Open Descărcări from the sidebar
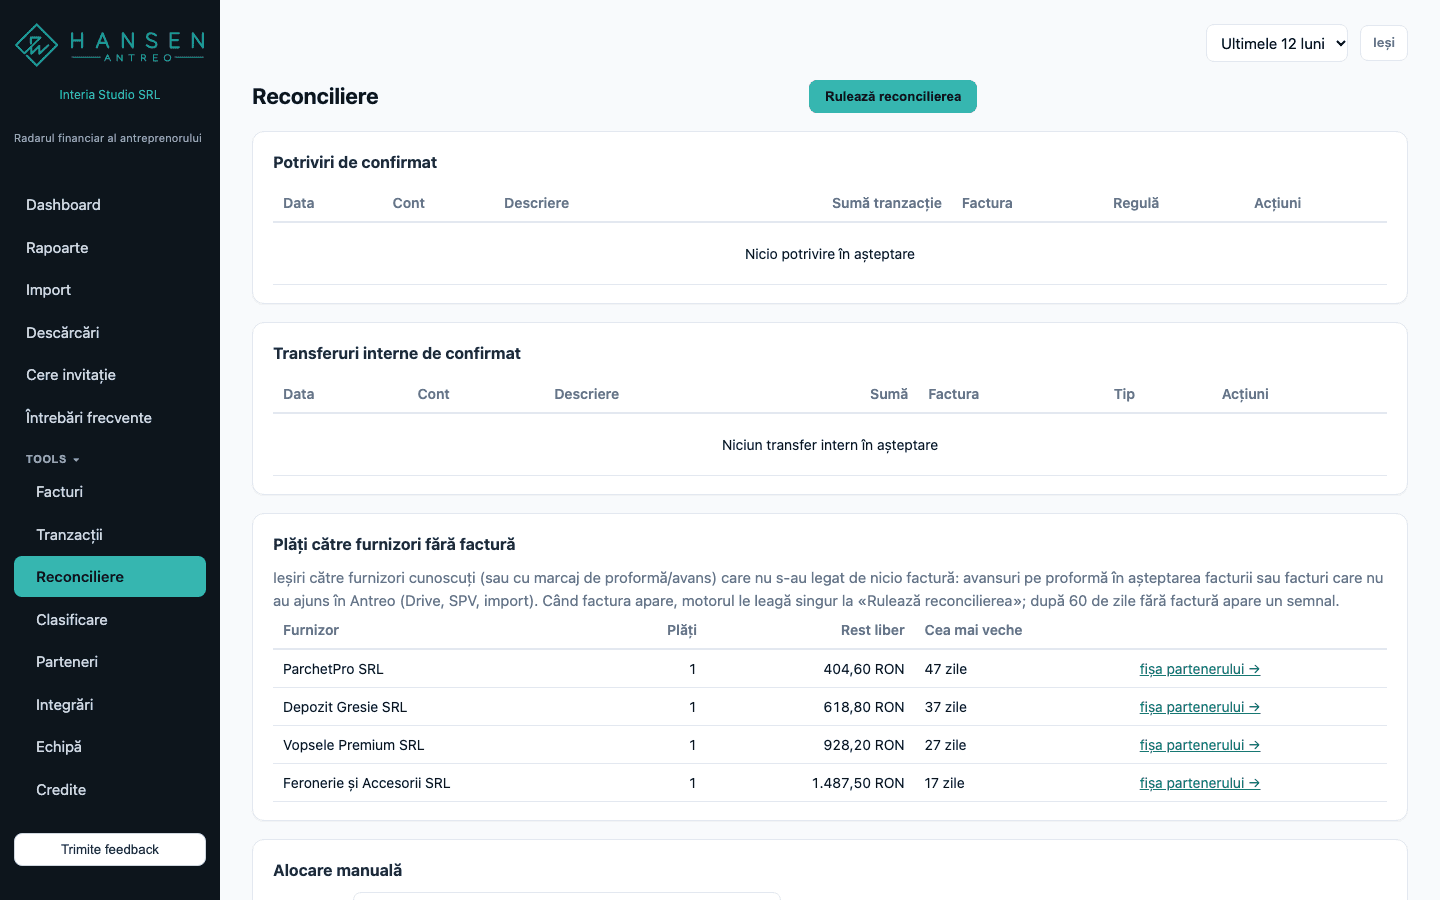 (x=110, y=333)
